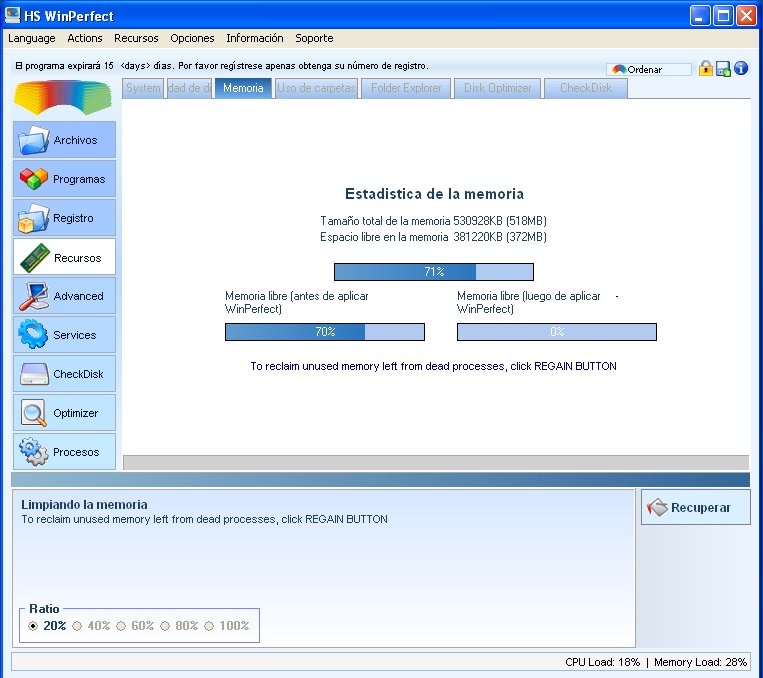
Task: Click the 0% after-WinPerfect bar
Action: [x=557, y=332]
